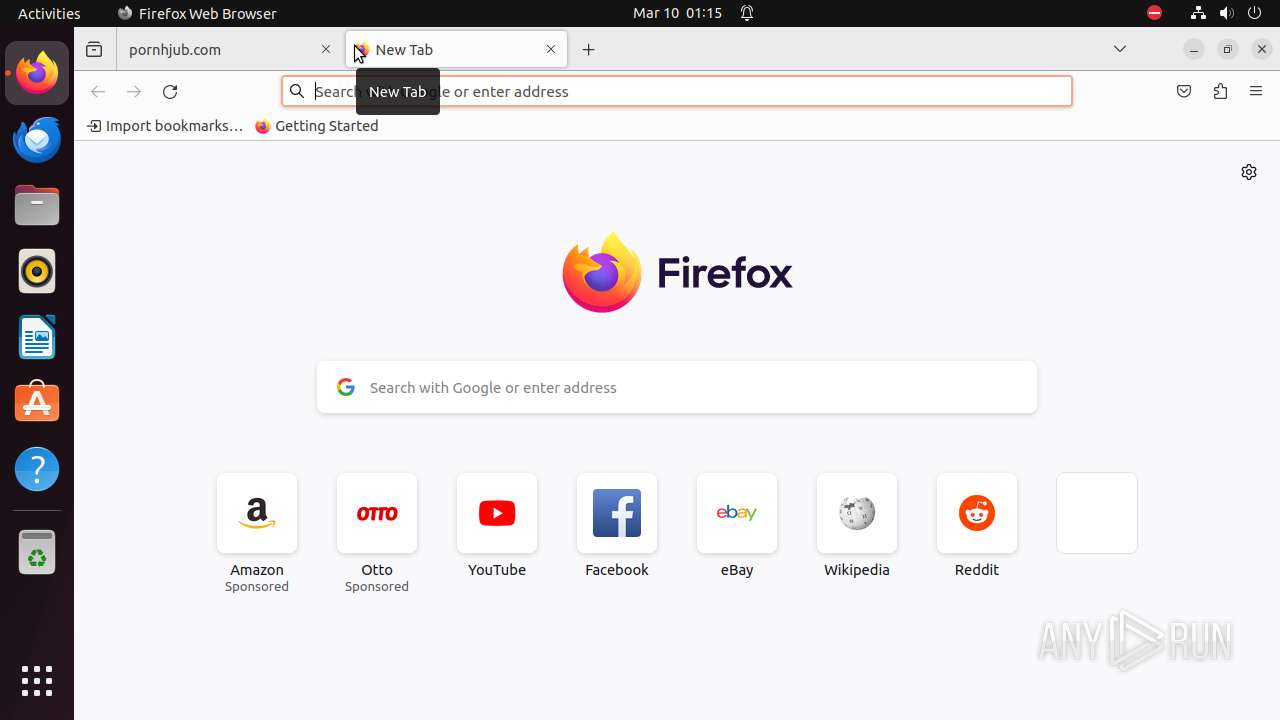
Task: Save to Pocket icon in toolbar
Action: 1184,92
